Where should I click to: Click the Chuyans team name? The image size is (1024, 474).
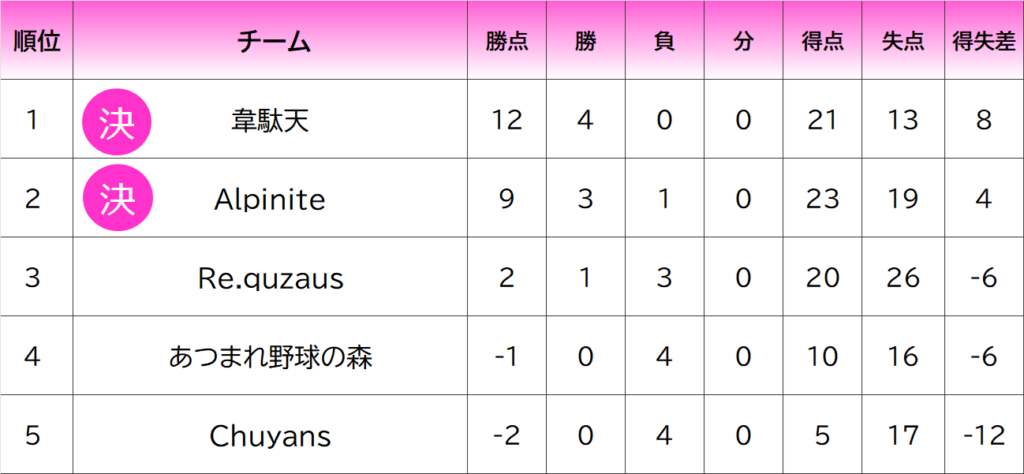[x=270, y=436]
